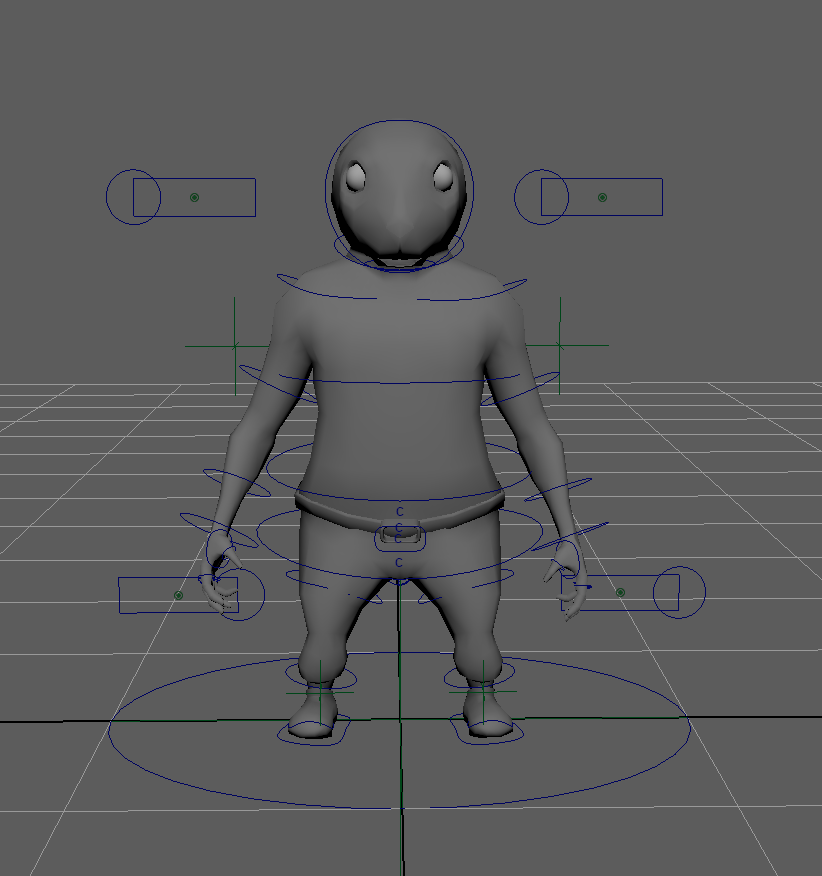Pick green cross locator on screen-left foot
The width and height of the screenshot is (822, 876).
(x=320, y=693)
